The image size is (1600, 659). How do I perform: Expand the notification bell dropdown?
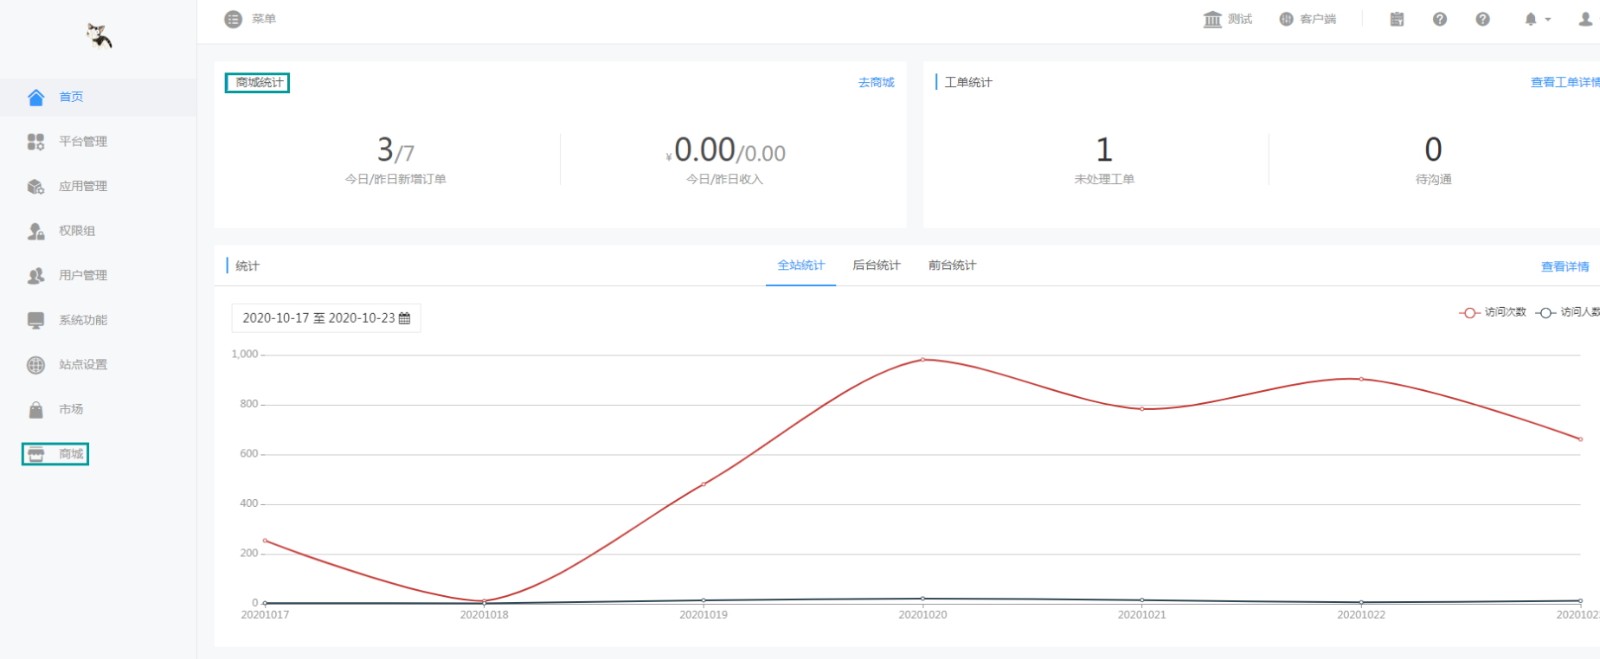pos(1537,19)
